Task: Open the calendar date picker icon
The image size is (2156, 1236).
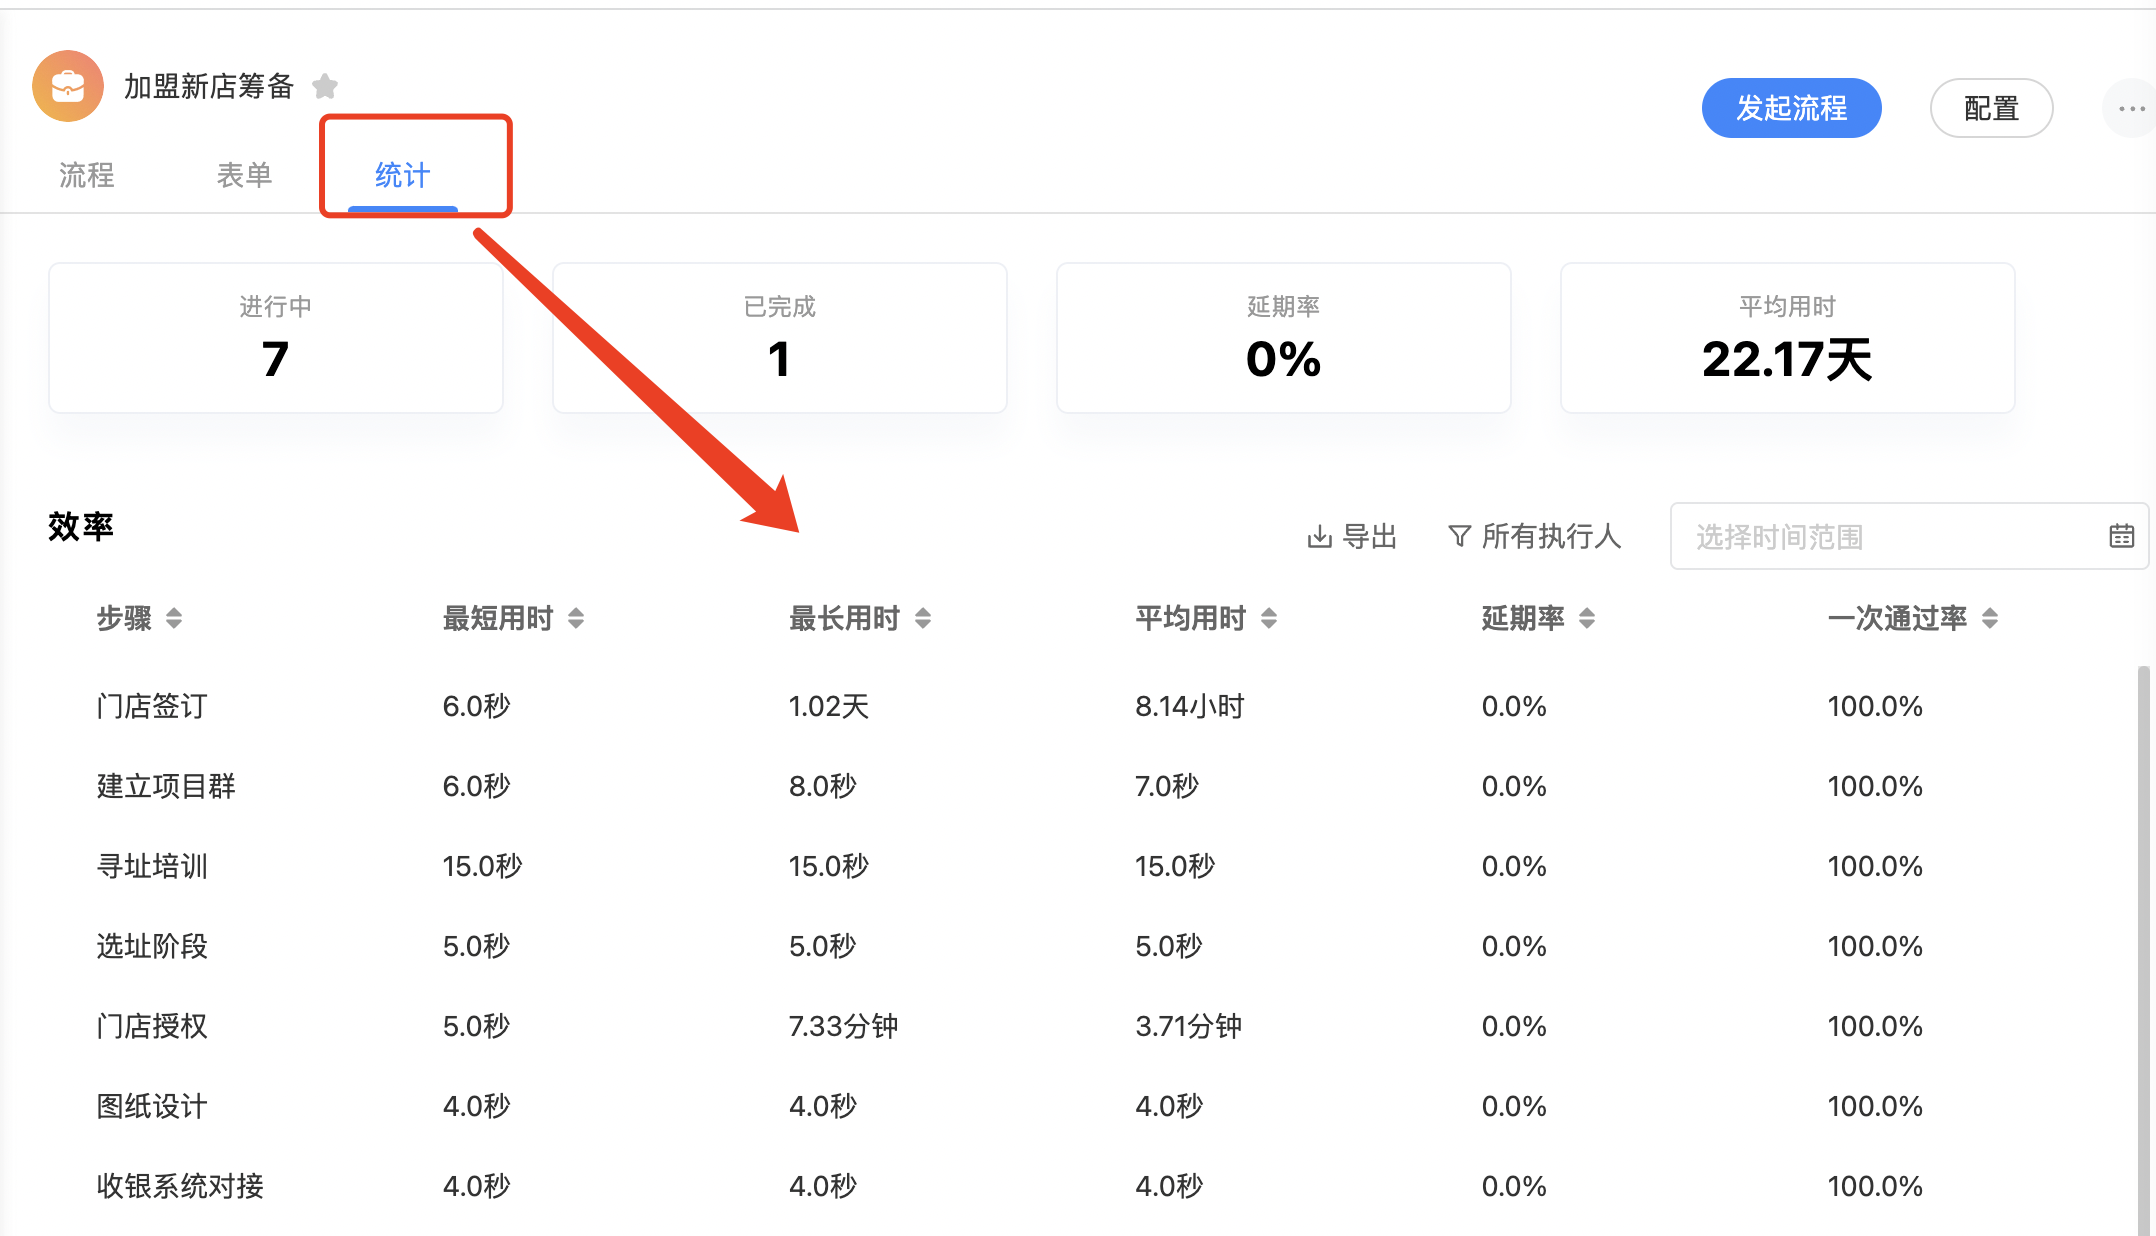Action: pyautogui.click(x=2121, y=536)
